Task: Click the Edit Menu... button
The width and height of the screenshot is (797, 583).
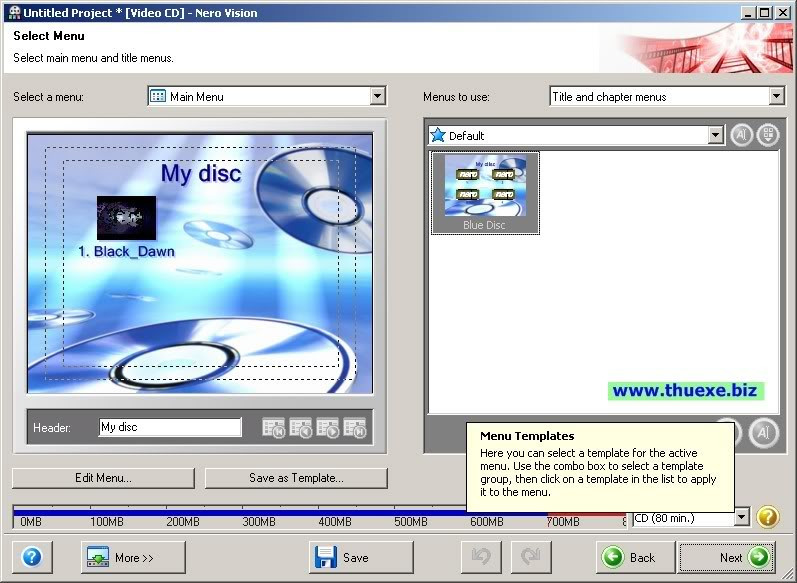Action: (103, 478)
